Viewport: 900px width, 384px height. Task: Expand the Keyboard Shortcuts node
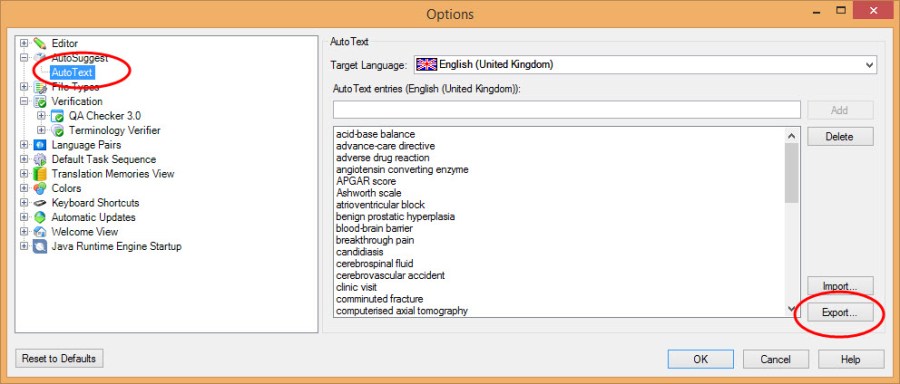click(x=24, y=203)
